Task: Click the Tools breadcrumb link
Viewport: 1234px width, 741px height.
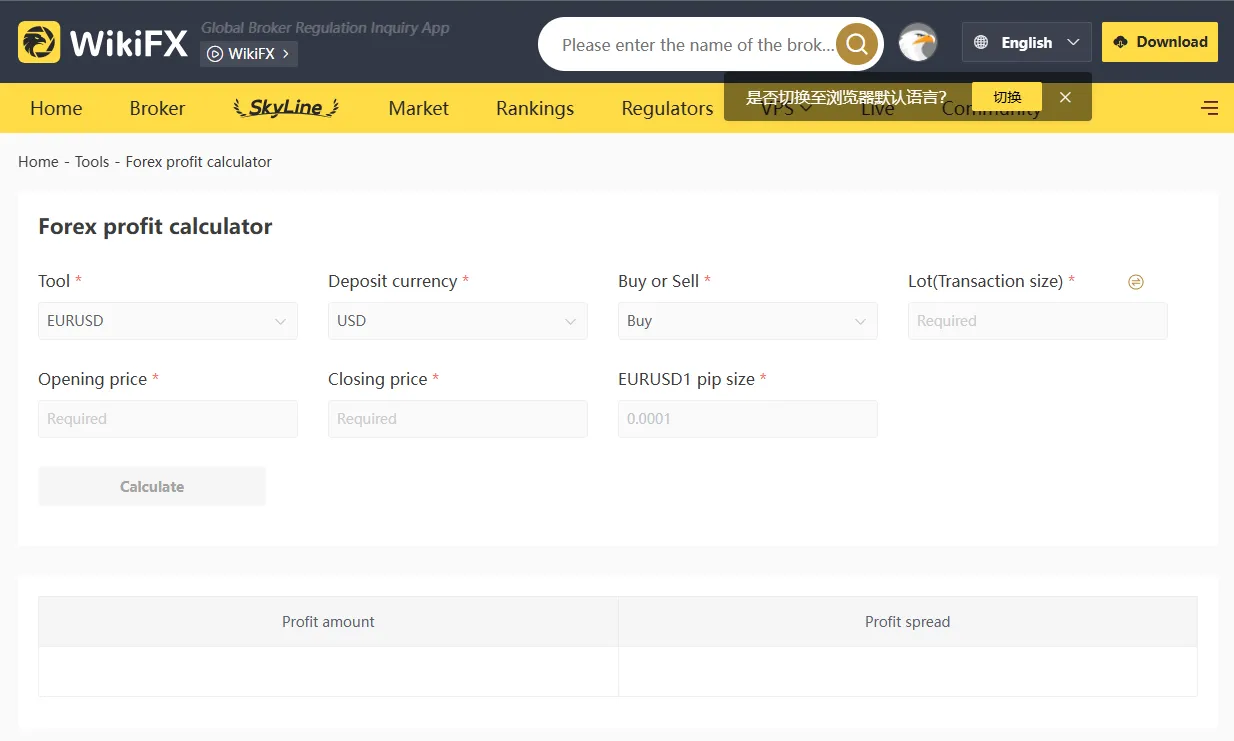Action: [x=92, y=162]
